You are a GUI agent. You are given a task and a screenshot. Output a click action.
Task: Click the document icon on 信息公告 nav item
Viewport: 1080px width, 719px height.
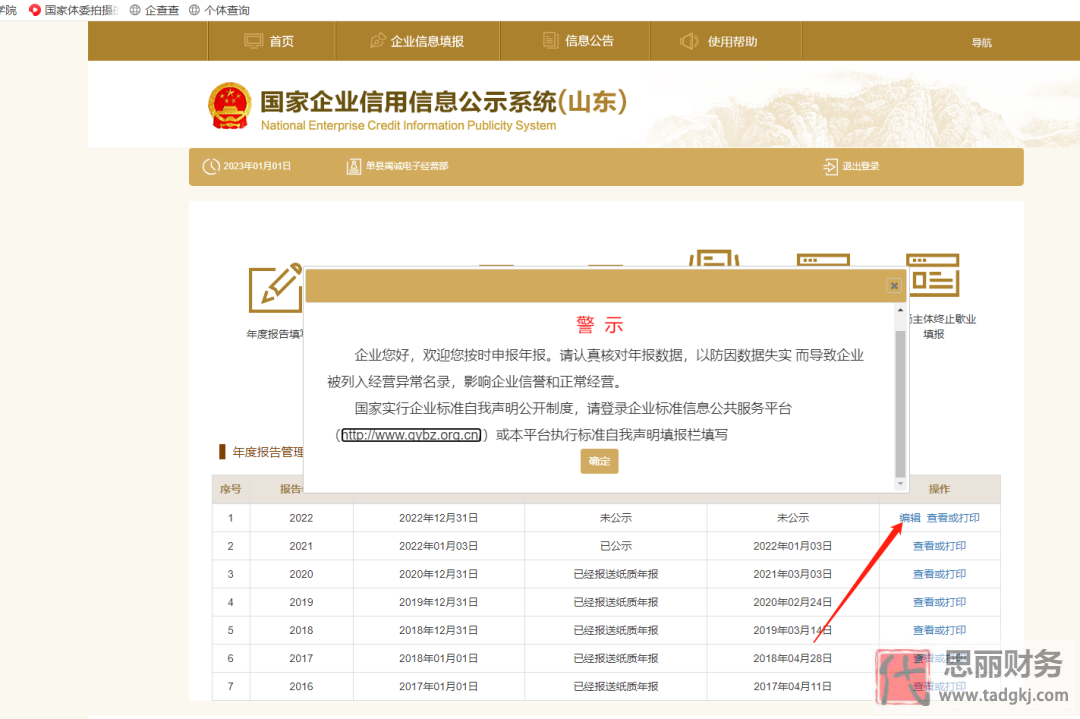point(550,40)
